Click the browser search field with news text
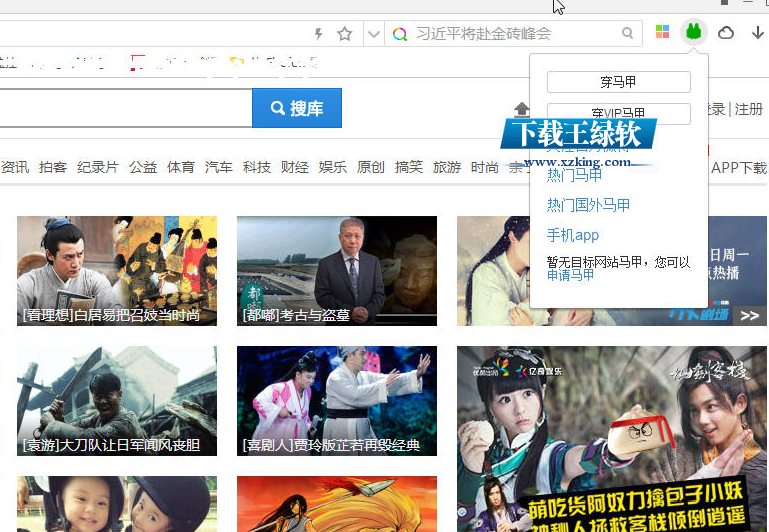The height and width of the screenshot is (532, 769). [515, 33]
